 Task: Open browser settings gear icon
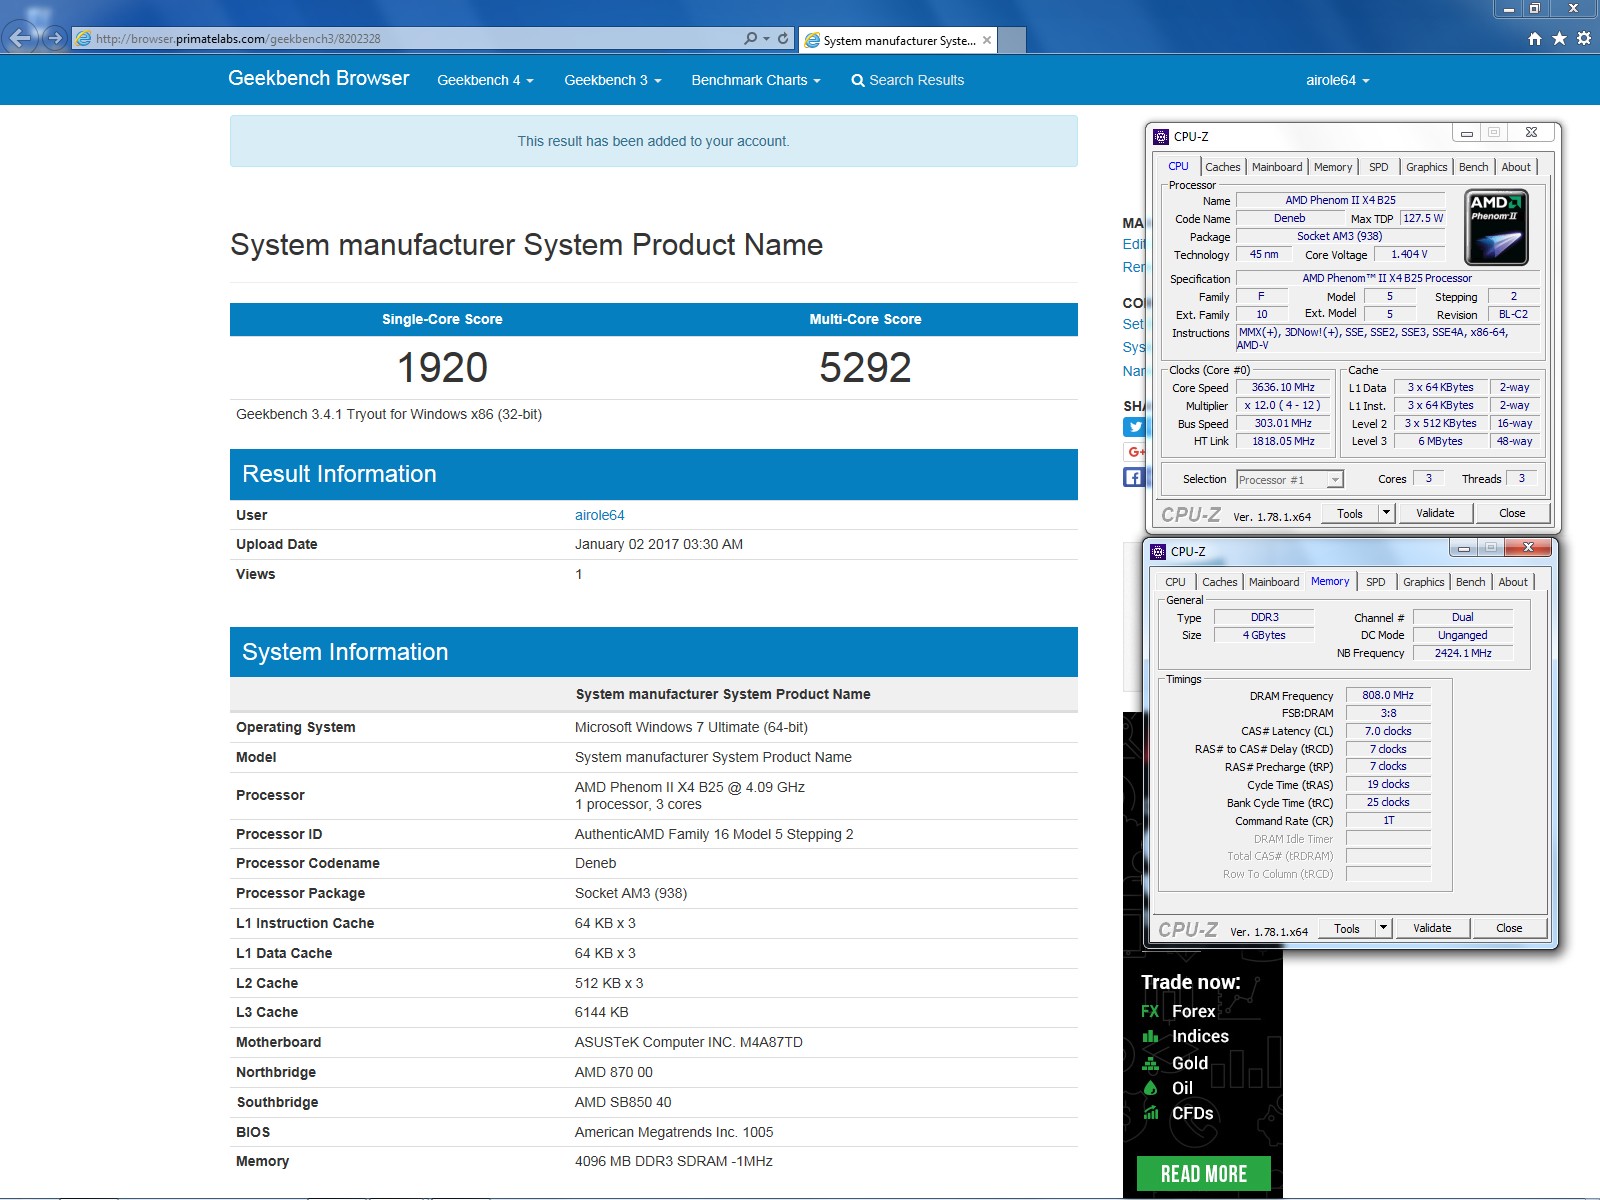tap(1584, 38)
